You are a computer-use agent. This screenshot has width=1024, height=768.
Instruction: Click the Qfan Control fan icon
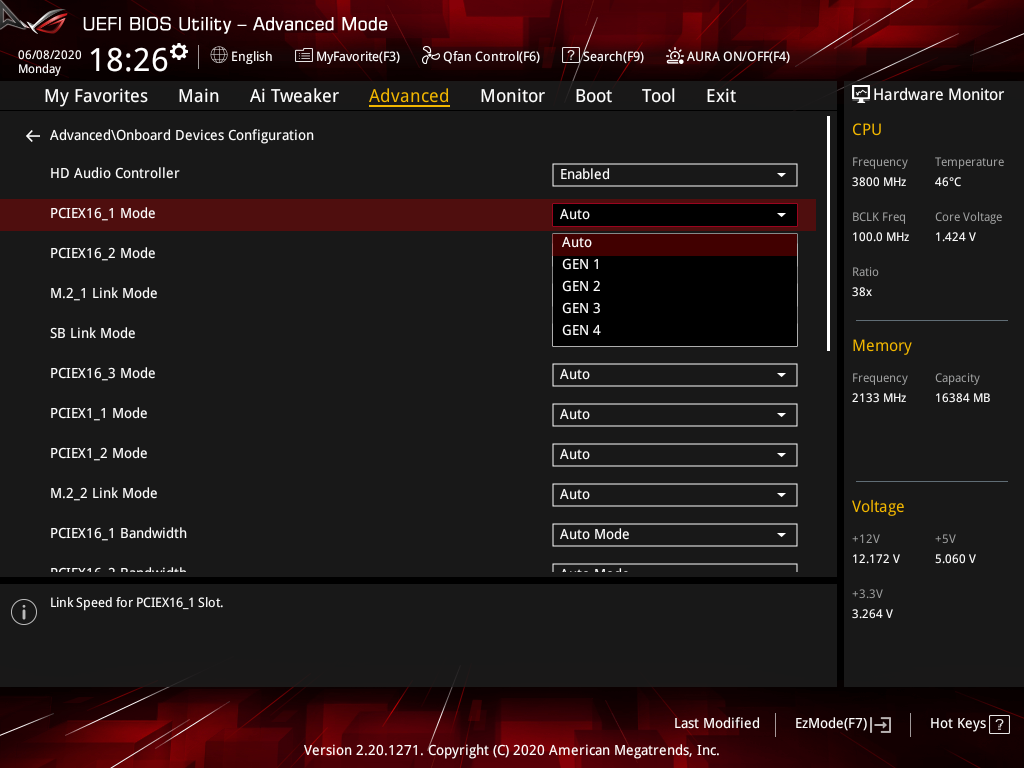(x=430, y=56)
